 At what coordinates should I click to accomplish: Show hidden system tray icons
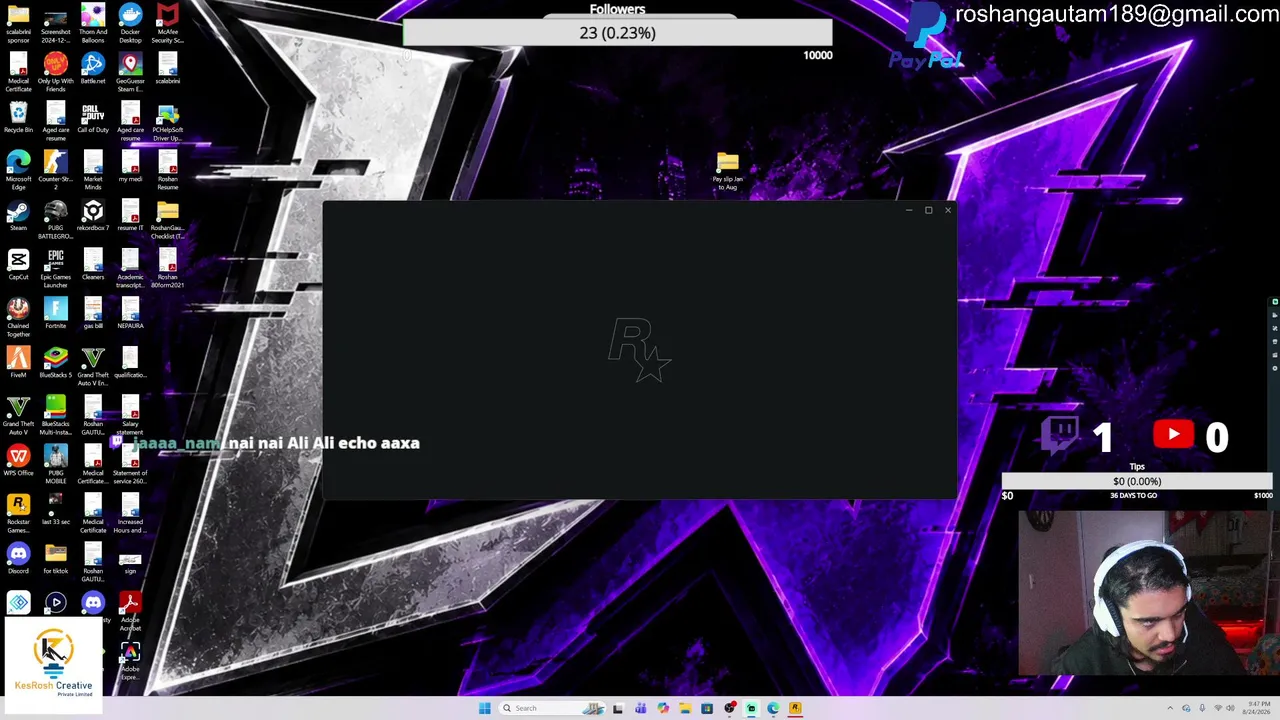(x=1170, y=708)
